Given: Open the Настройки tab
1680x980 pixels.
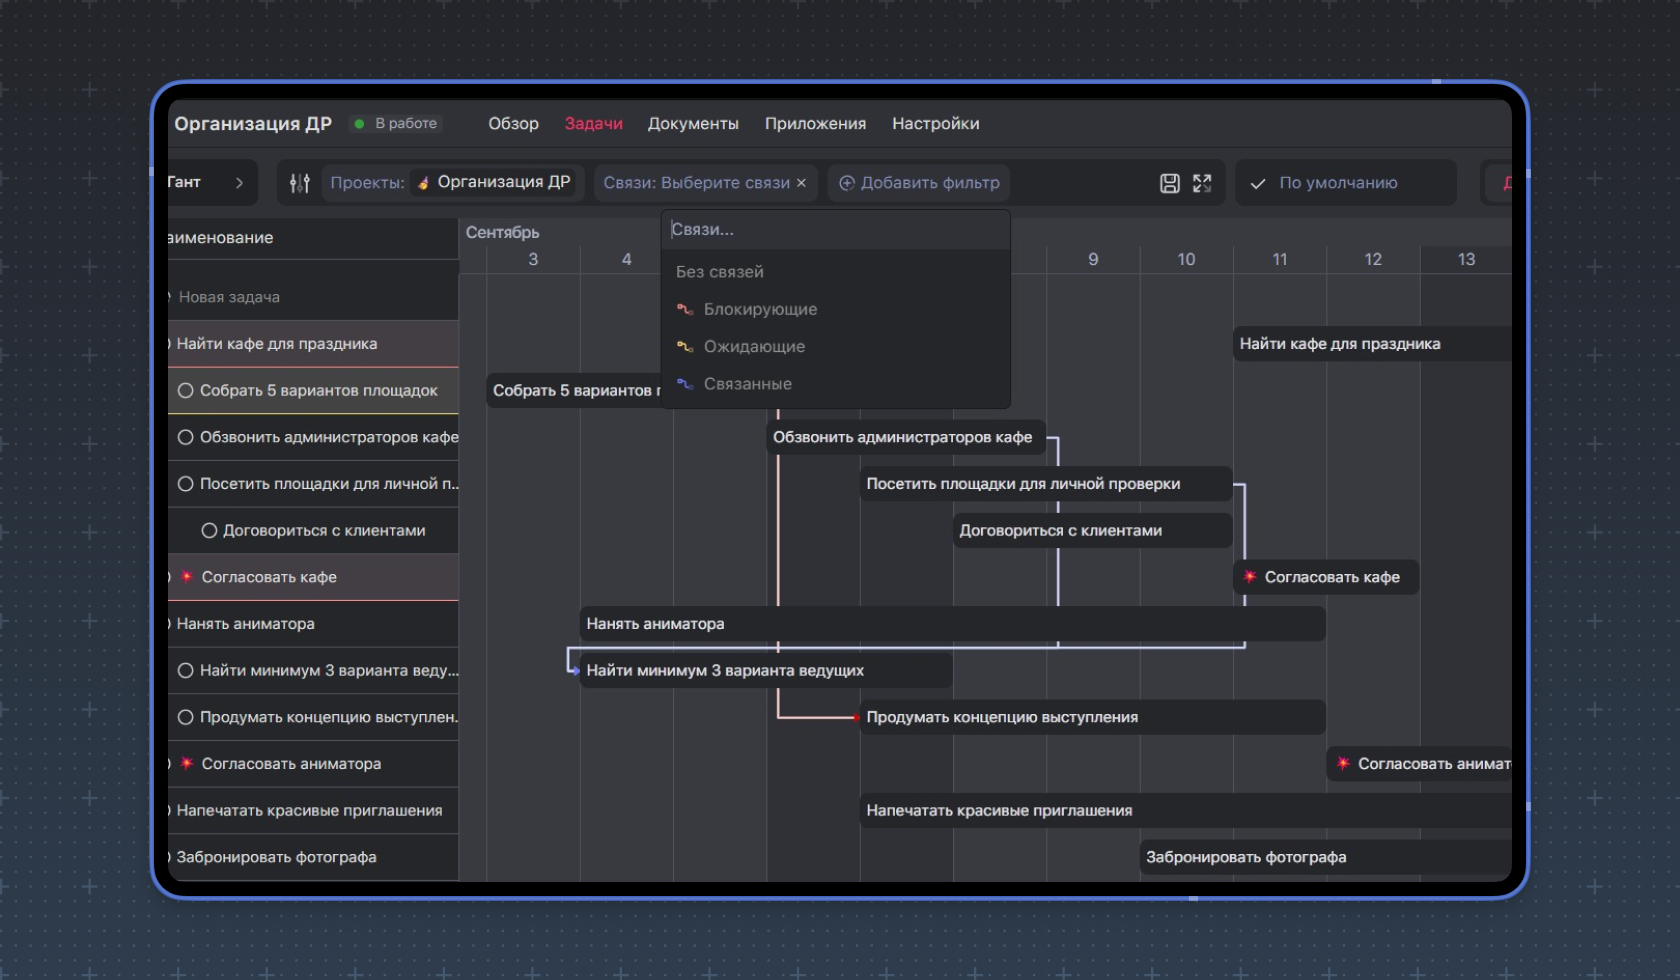Looking at the screenshot, I should (935, 124).
